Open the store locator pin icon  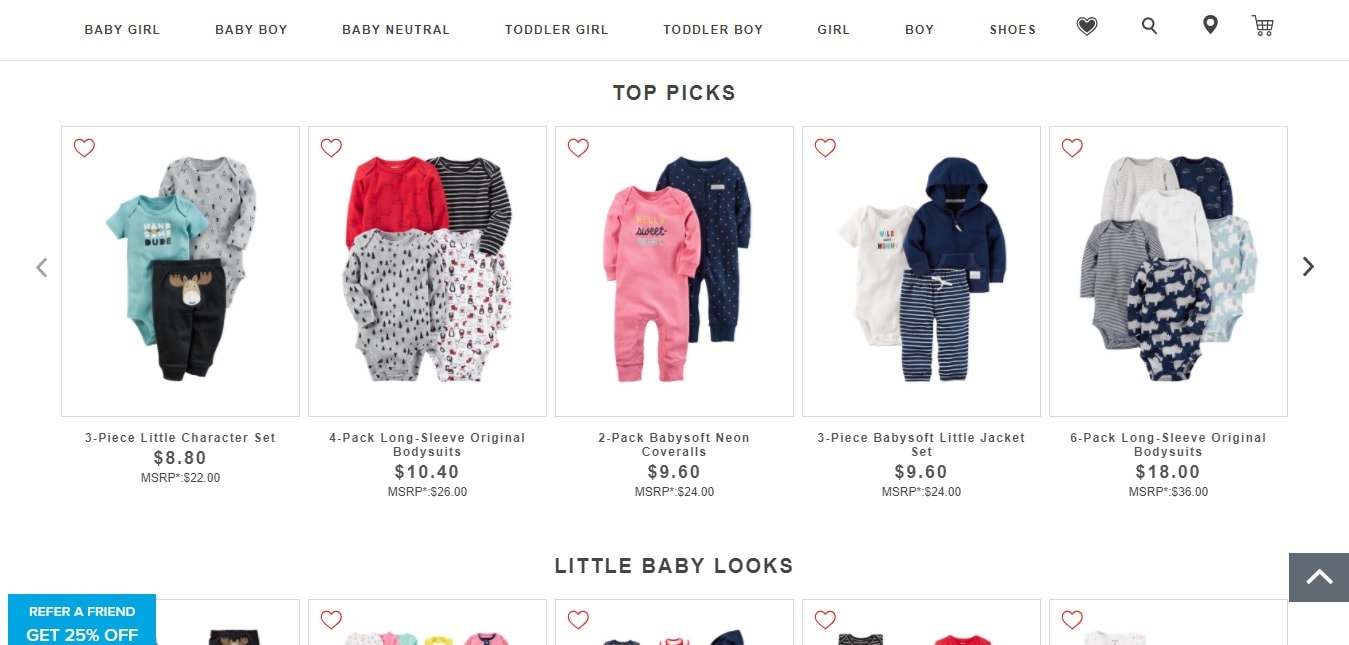point(1210,25)
